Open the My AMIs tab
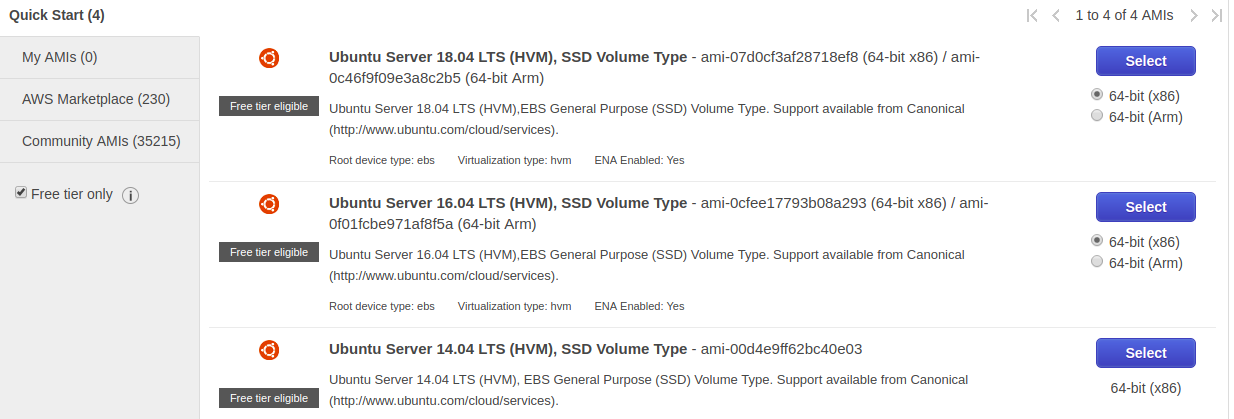The image size is (1234, 419). click(x=60, y=57)
